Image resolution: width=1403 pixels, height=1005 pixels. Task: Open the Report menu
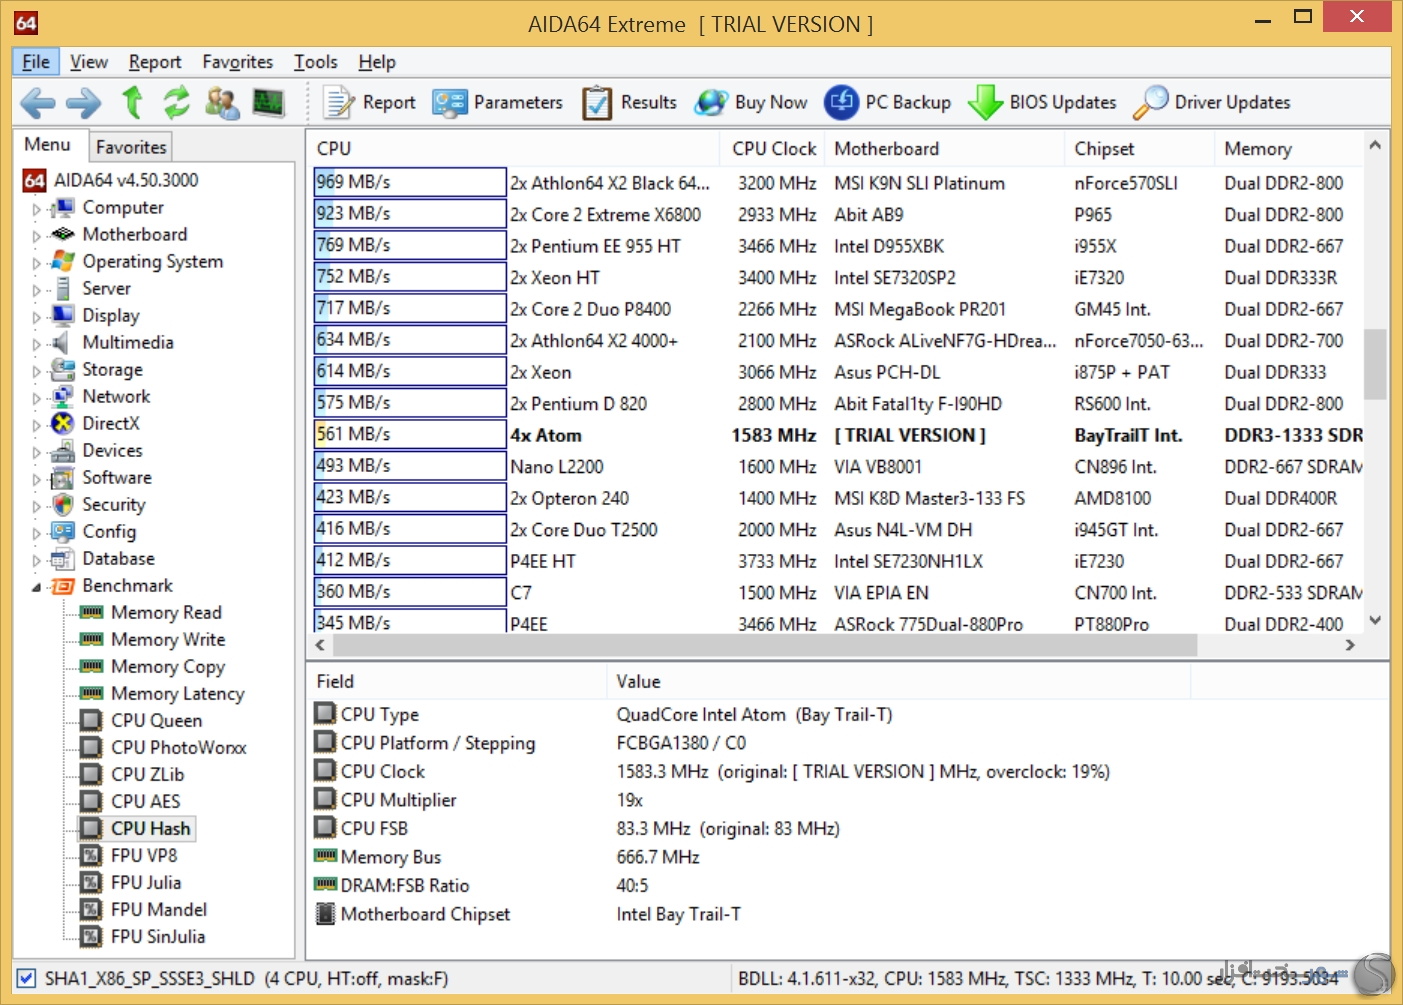155,62
